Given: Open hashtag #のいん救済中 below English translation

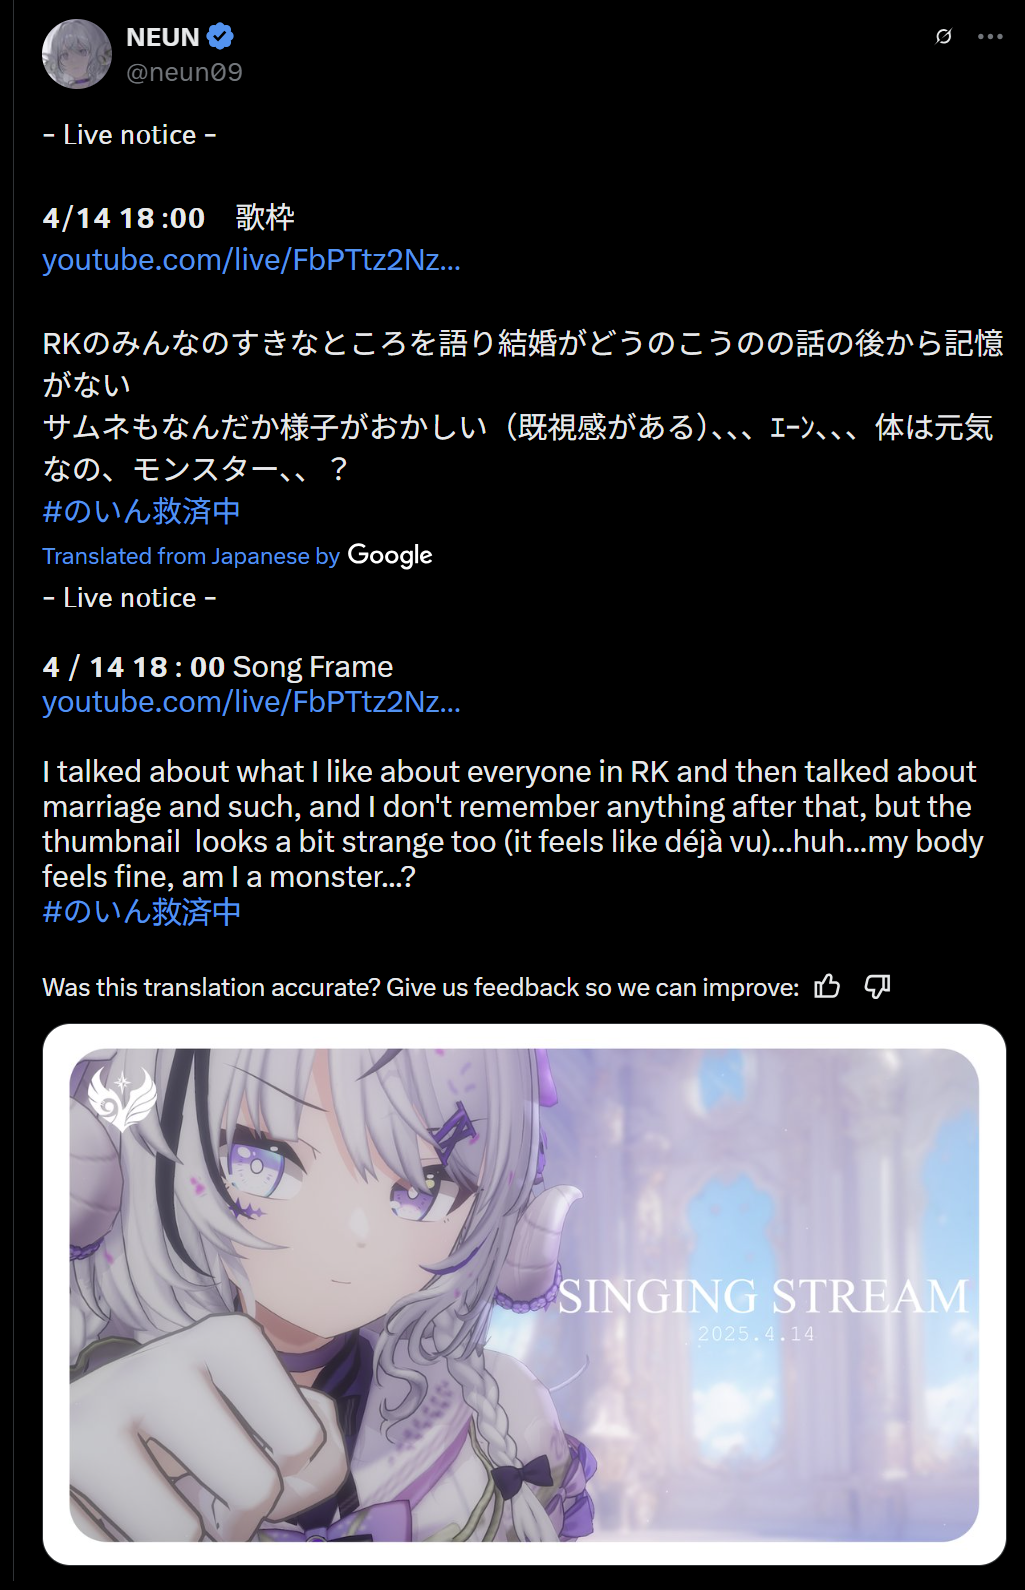Looking at the screenshot, I should coord(142,912).
